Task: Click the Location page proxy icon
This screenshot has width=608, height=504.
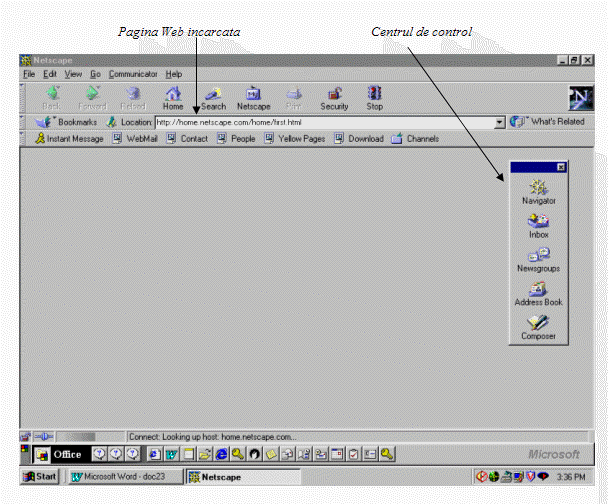Action: (x=112, y=122)
